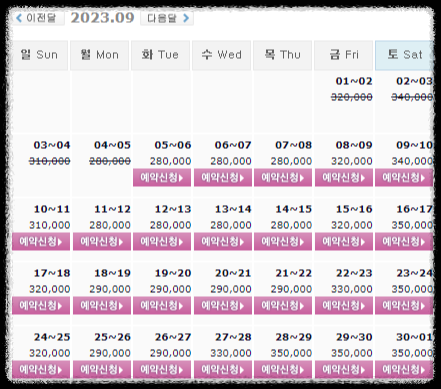
Task: Request reservation for 25~26
Action: 102,369
